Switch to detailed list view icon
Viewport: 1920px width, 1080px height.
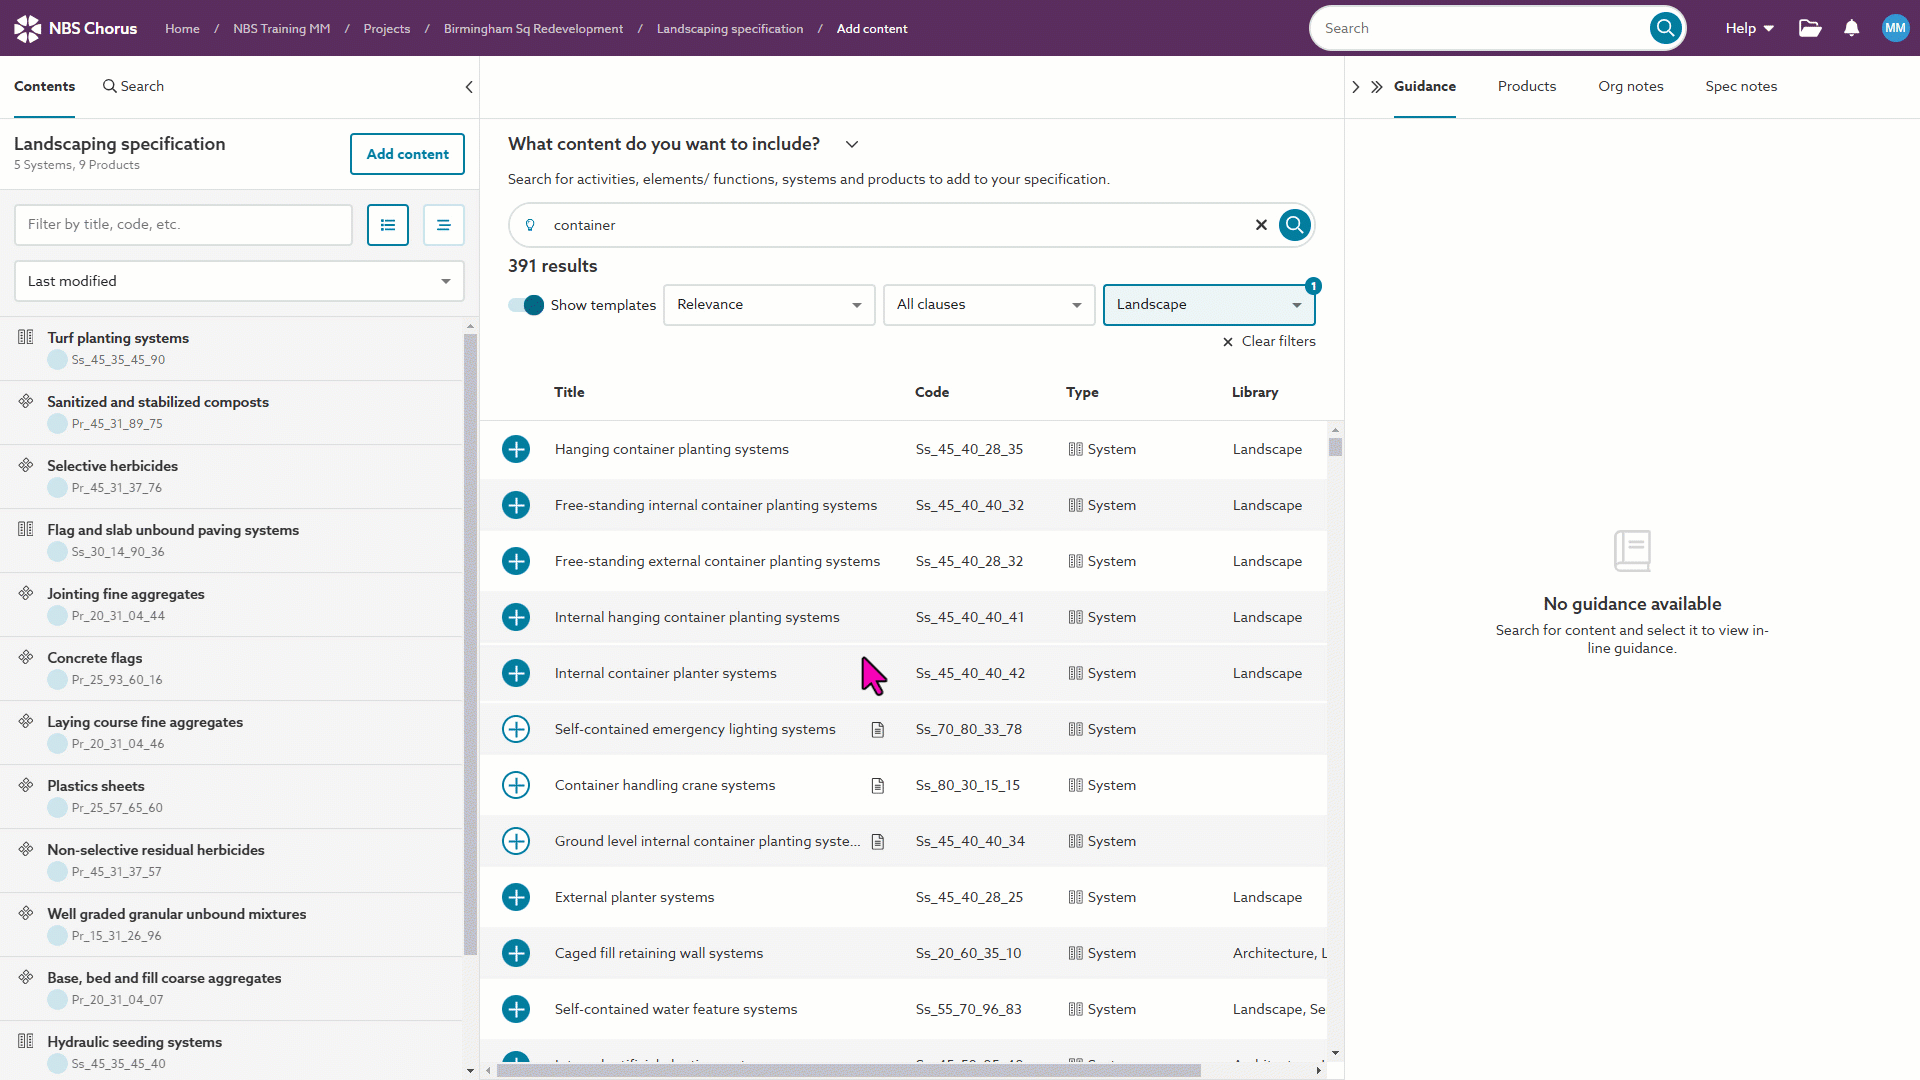(x=388, y=225)
